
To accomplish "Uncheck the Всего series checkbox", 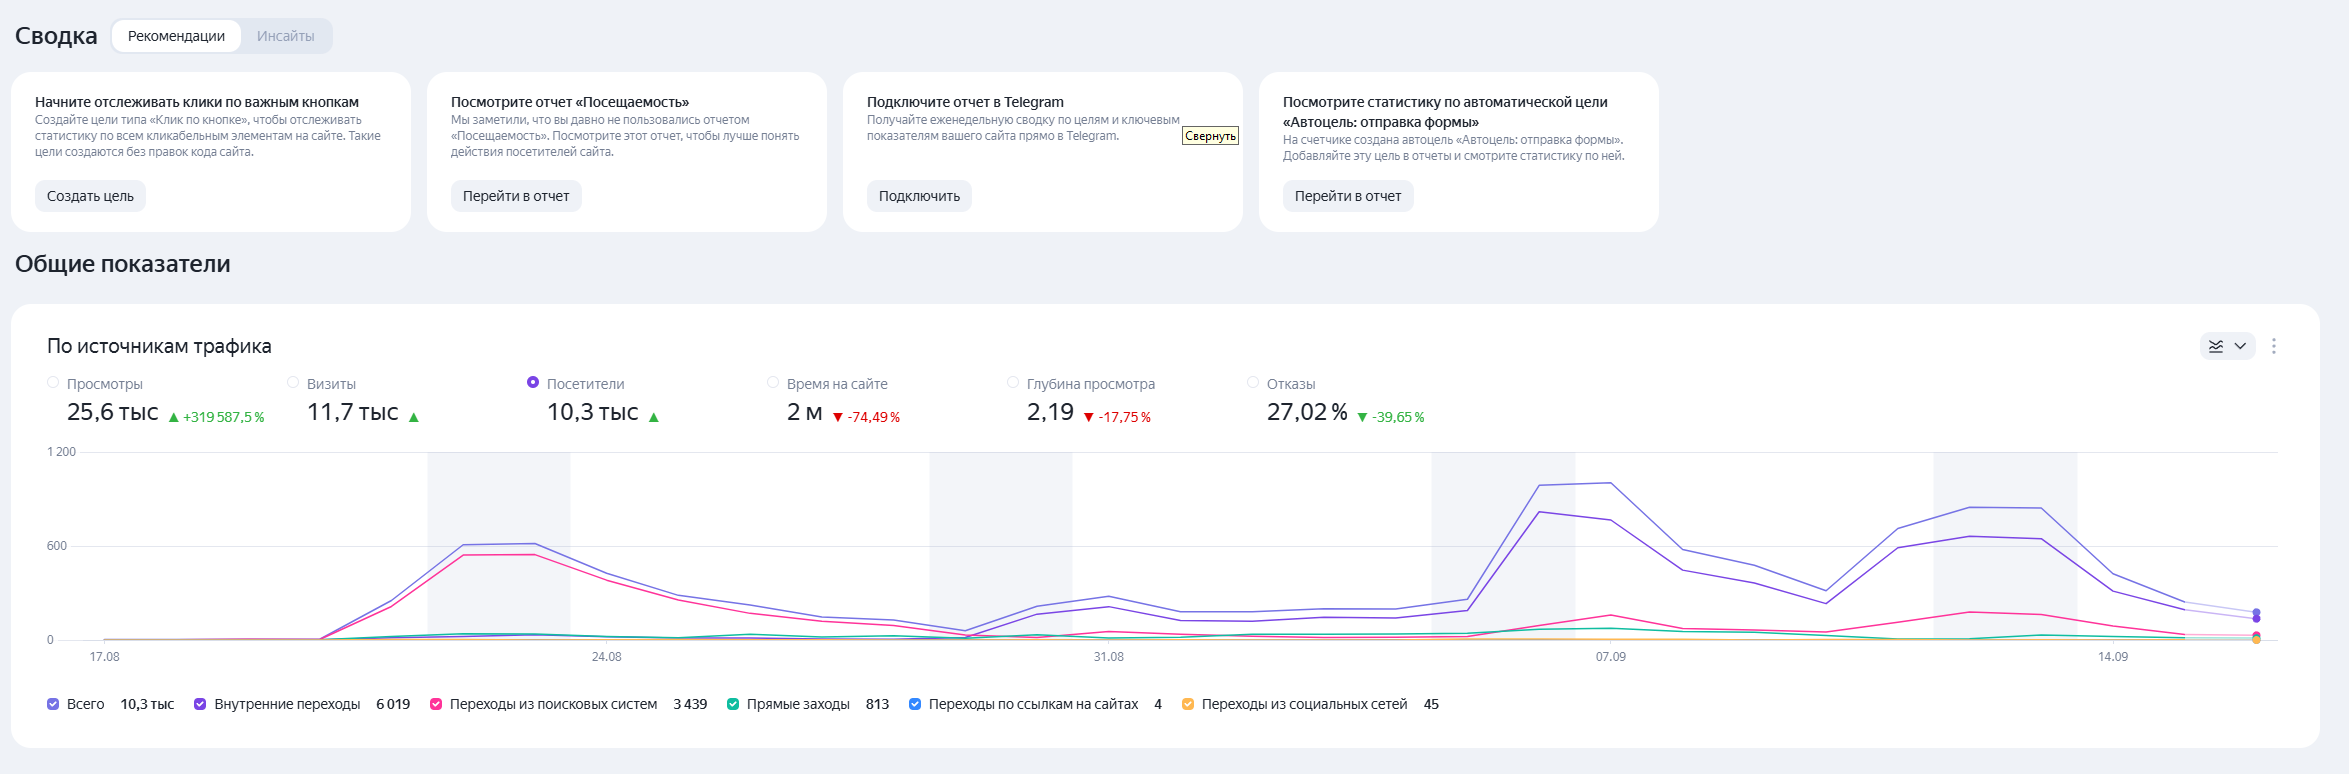I will click(53, 704).
